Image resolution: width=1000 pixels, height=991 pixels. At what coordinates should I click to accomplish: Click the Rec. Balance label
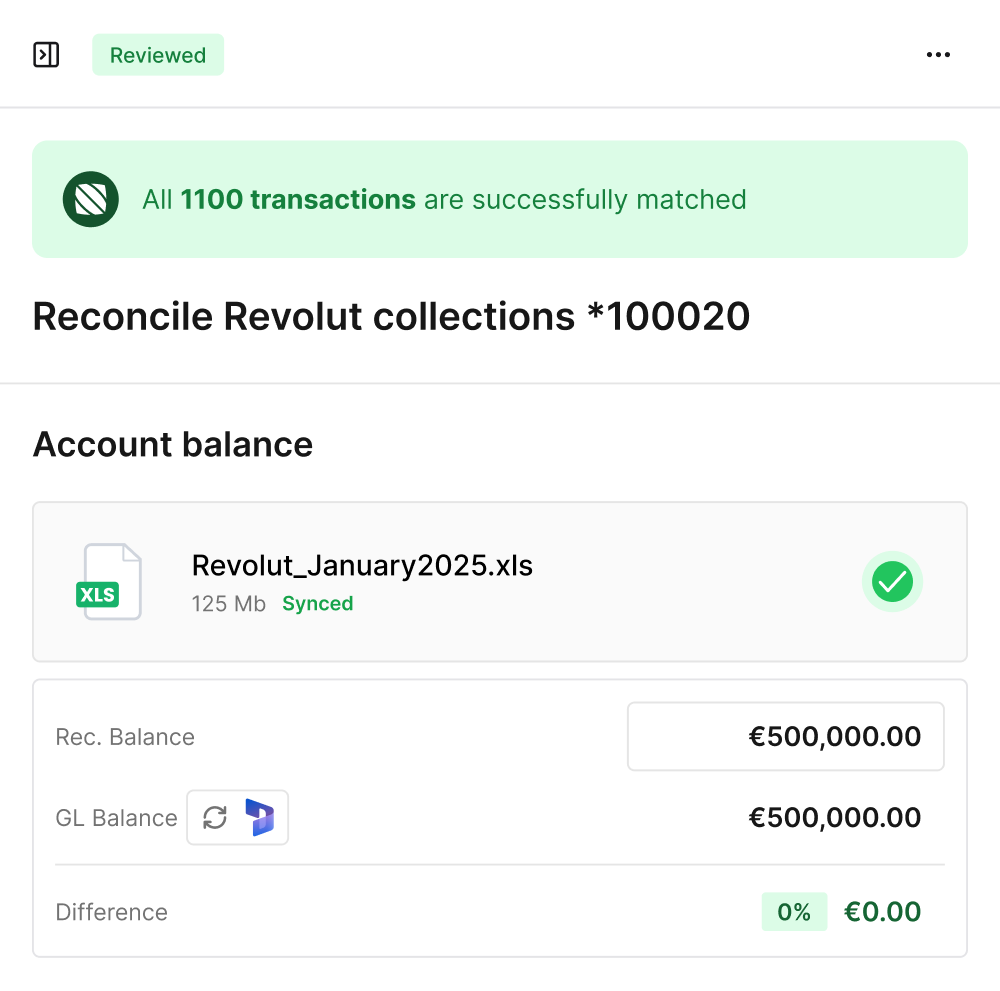tap(125, 738)
